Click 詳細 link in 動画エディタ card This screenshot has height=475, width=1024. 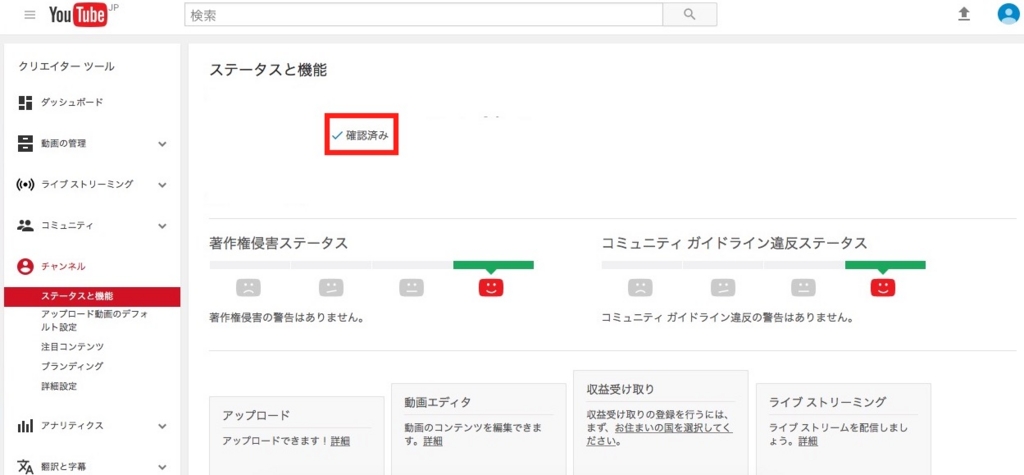432,441
